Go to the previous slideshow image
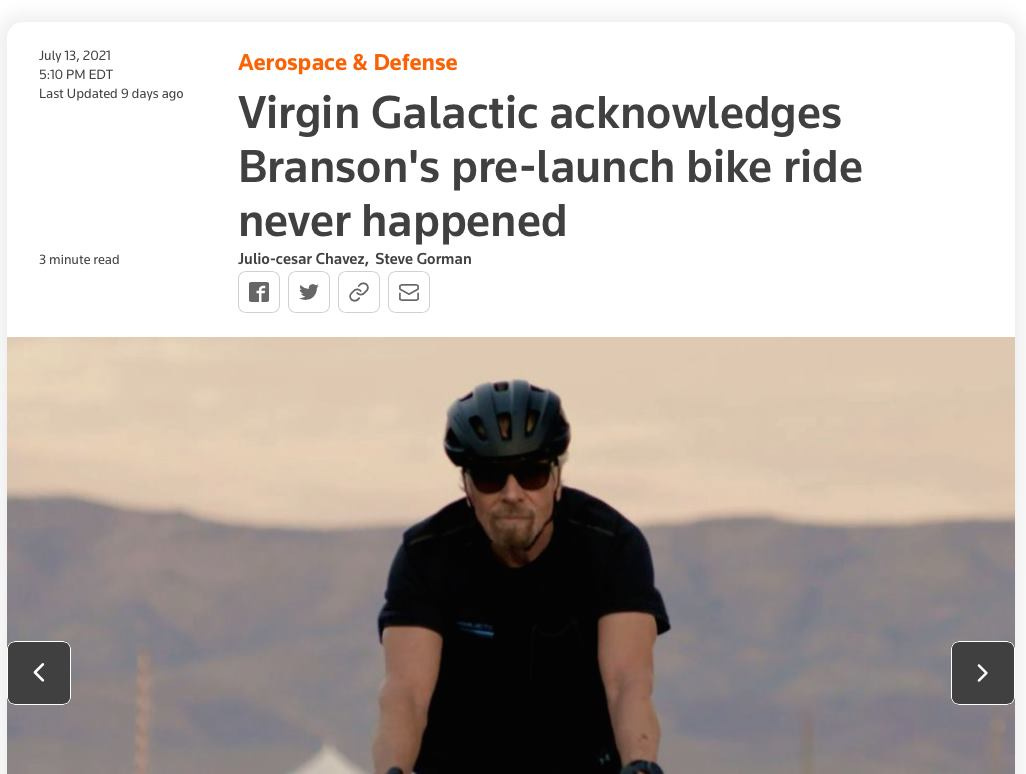Screen dimensions: 1026x774 coord(39,673)
